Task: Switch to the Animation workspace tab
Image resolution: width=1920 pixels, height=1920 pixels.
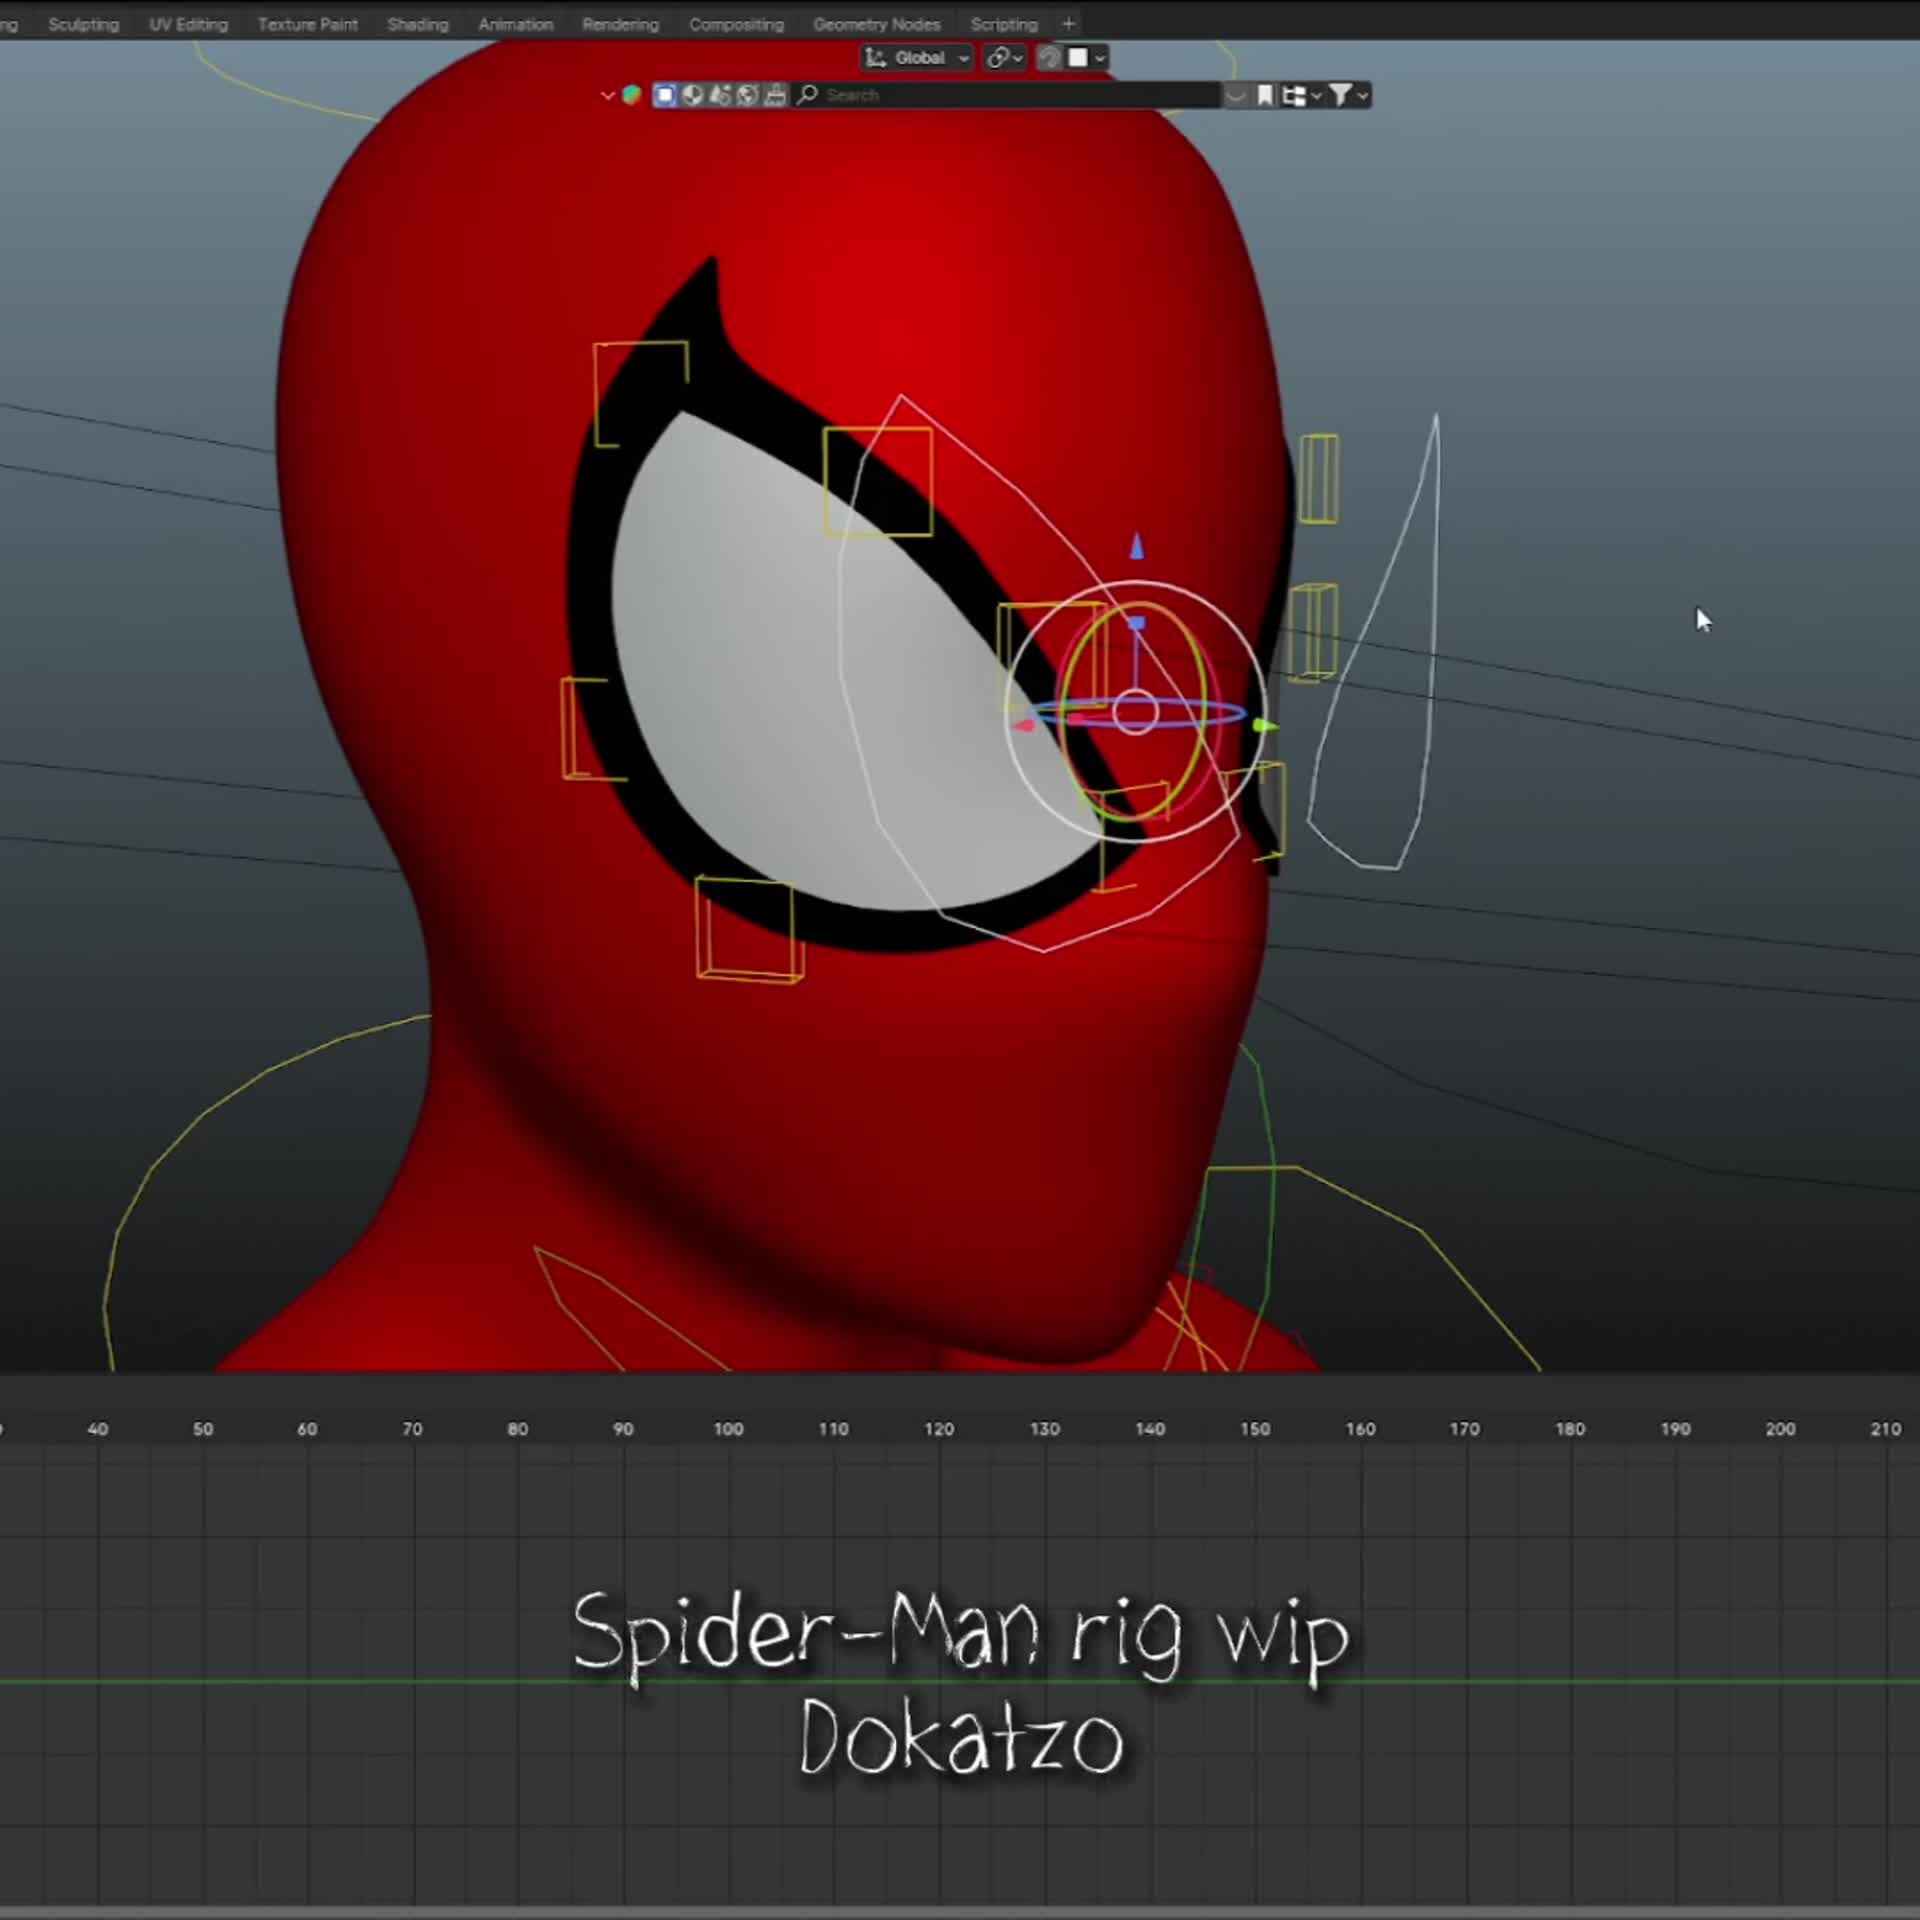Action: (x=516, y=24)
